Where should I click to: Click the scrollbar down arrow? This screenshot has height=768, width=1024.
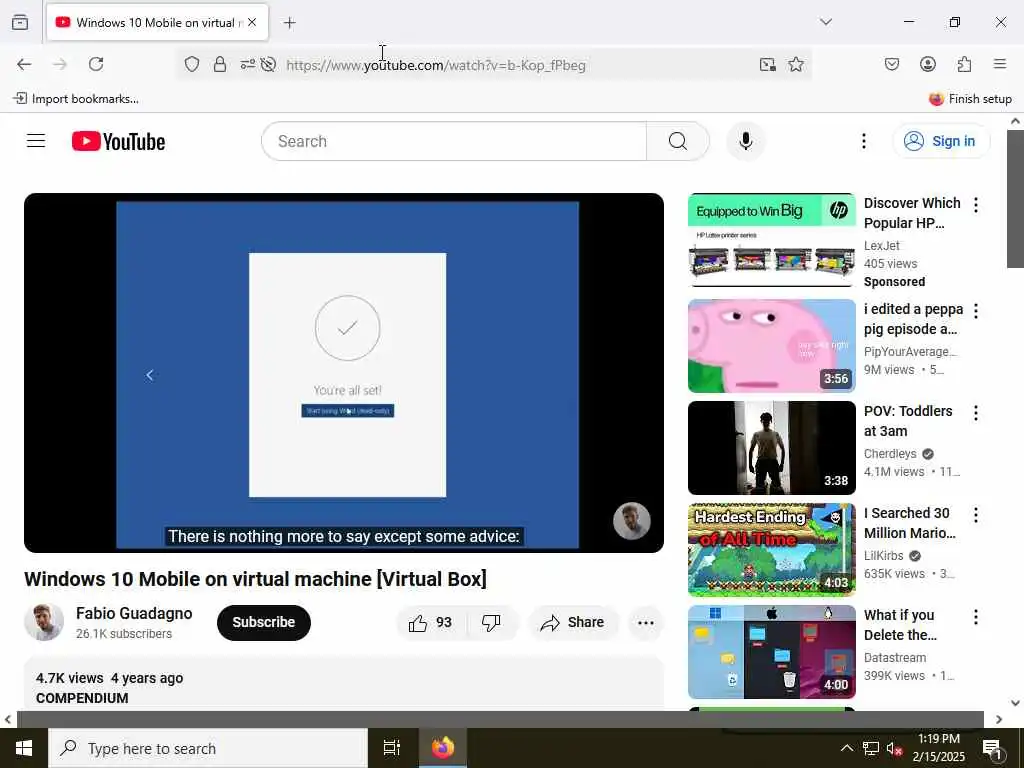click(1015, 703)
